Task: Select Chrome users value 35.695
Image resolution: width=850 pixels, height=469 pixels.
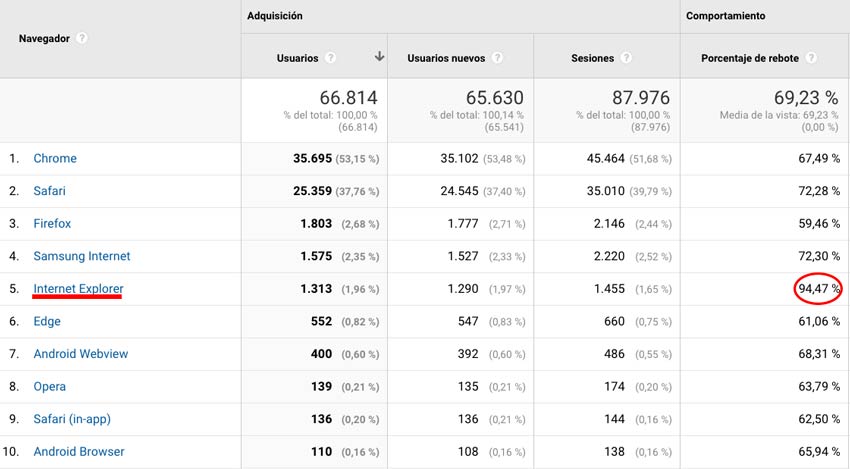Action: [312, 158]
